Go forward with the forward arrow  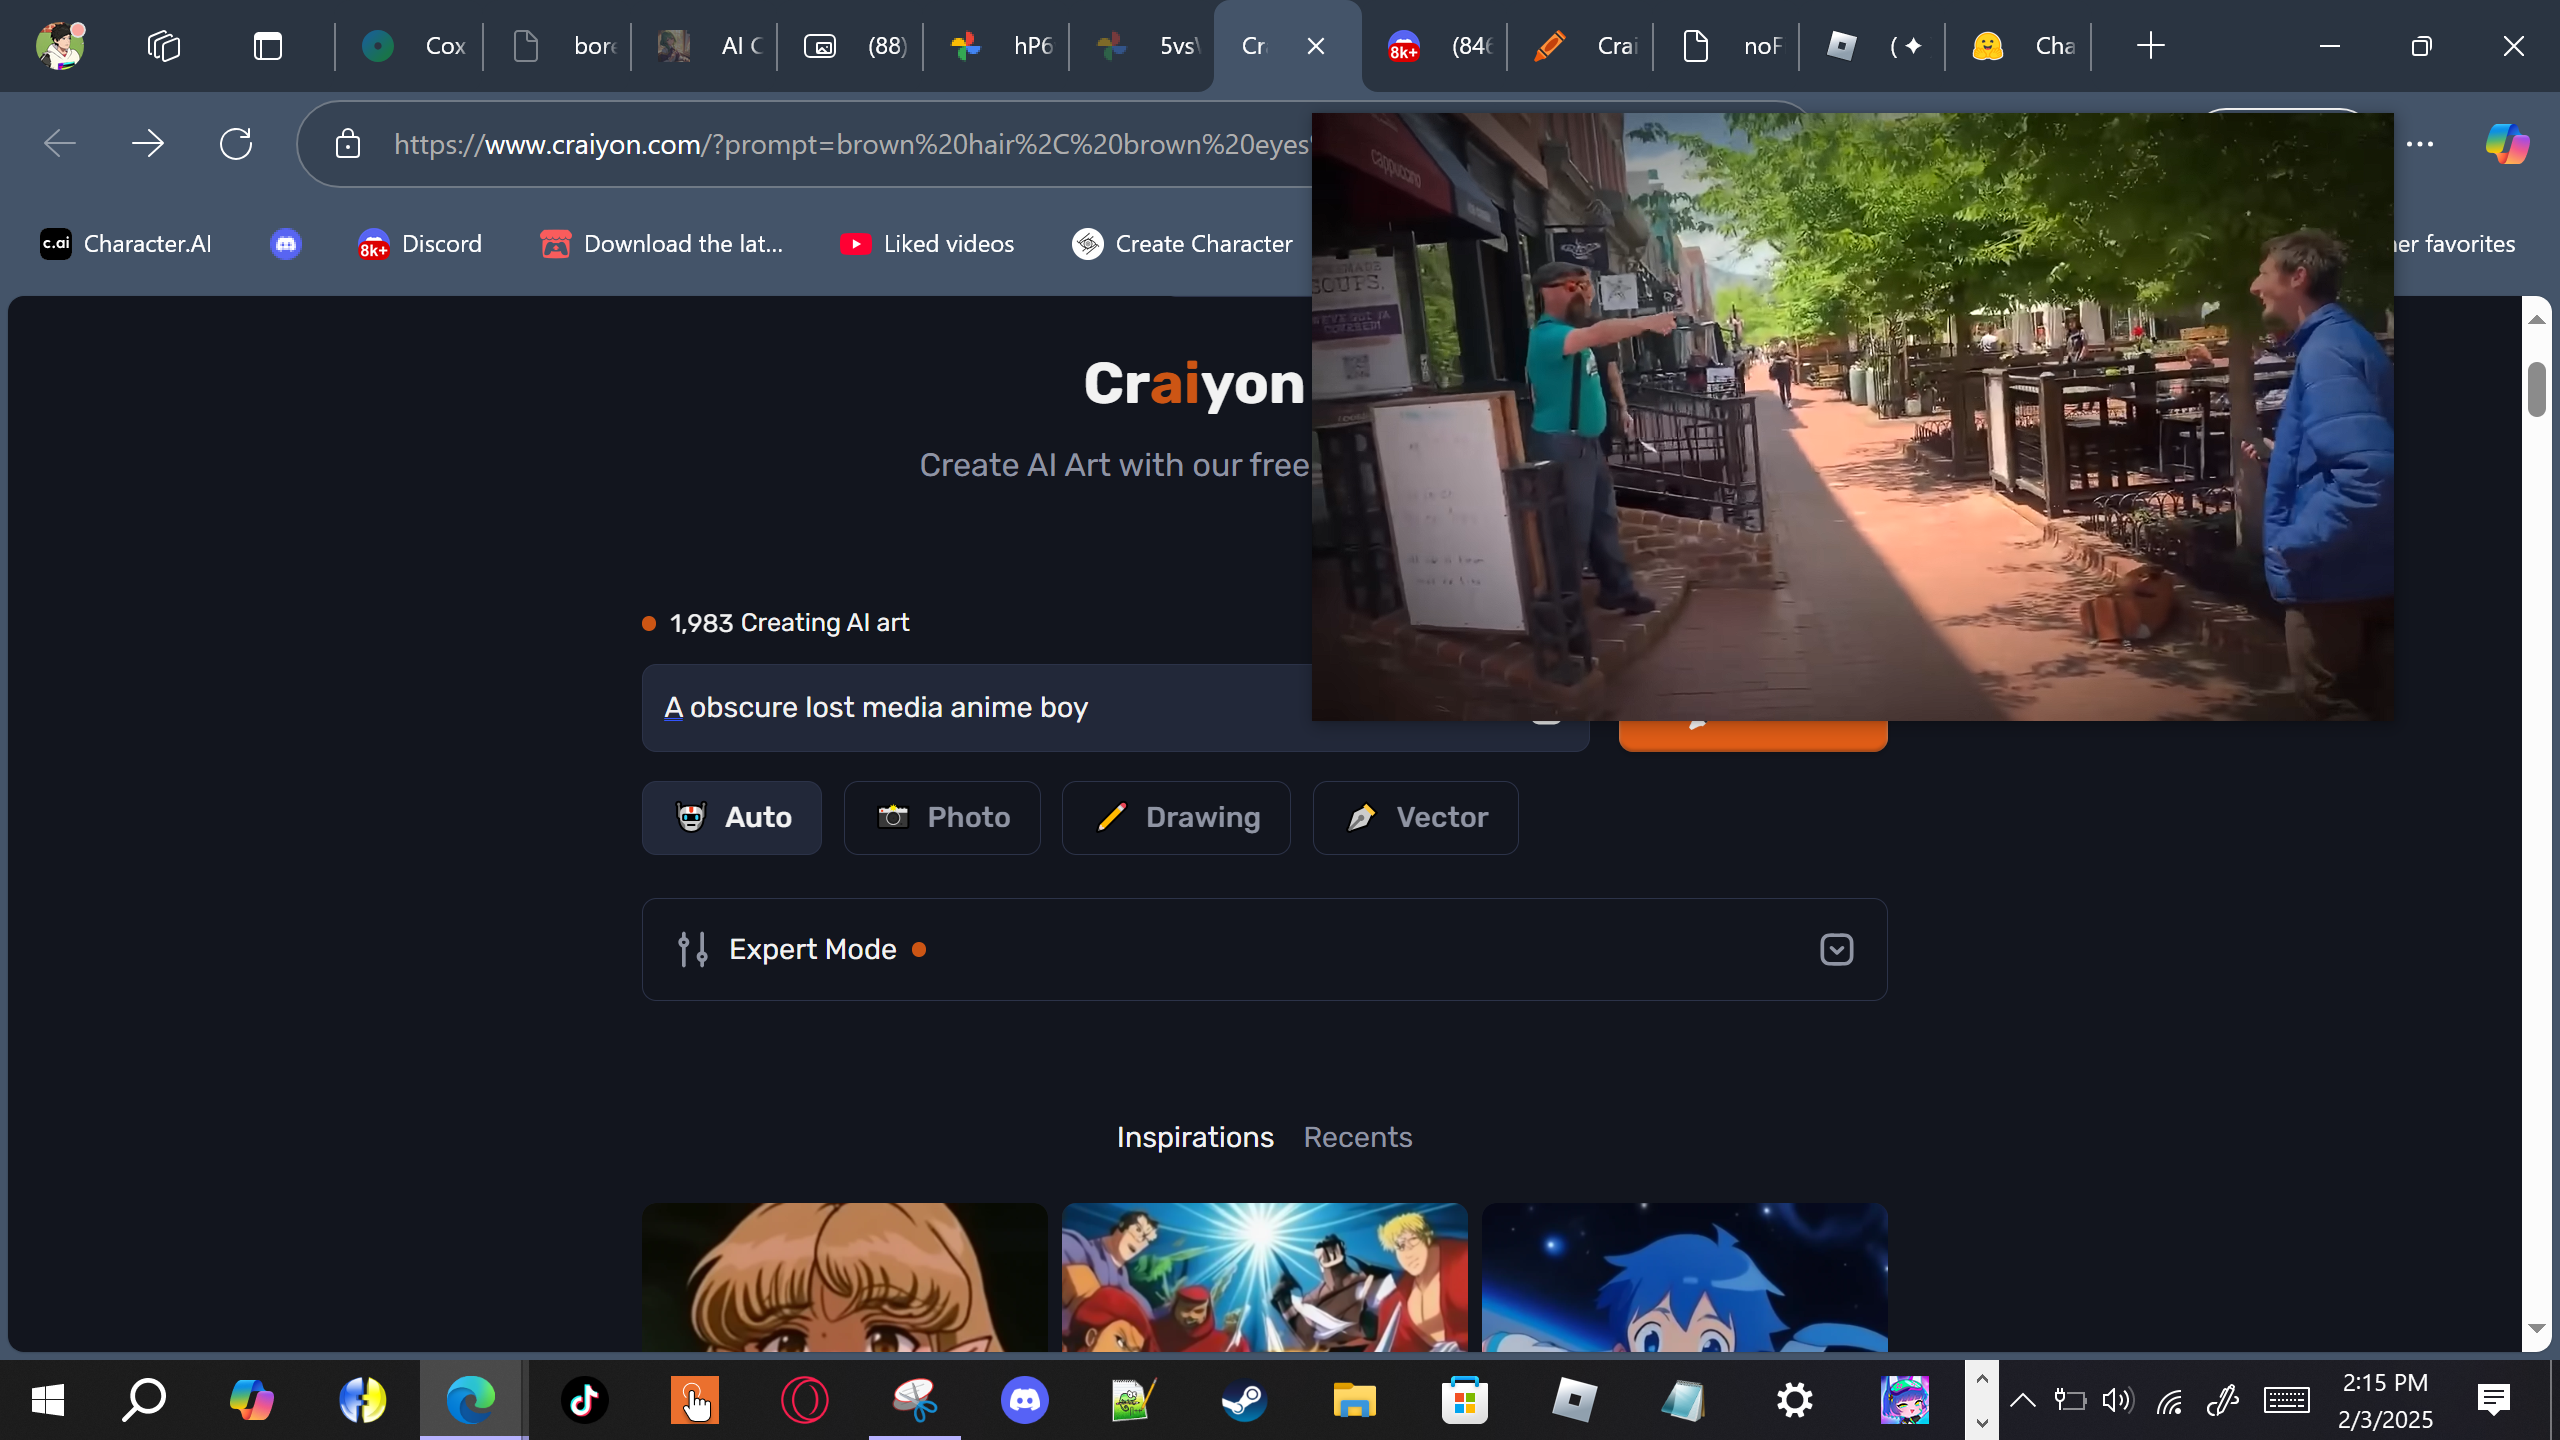pos(148,144)
